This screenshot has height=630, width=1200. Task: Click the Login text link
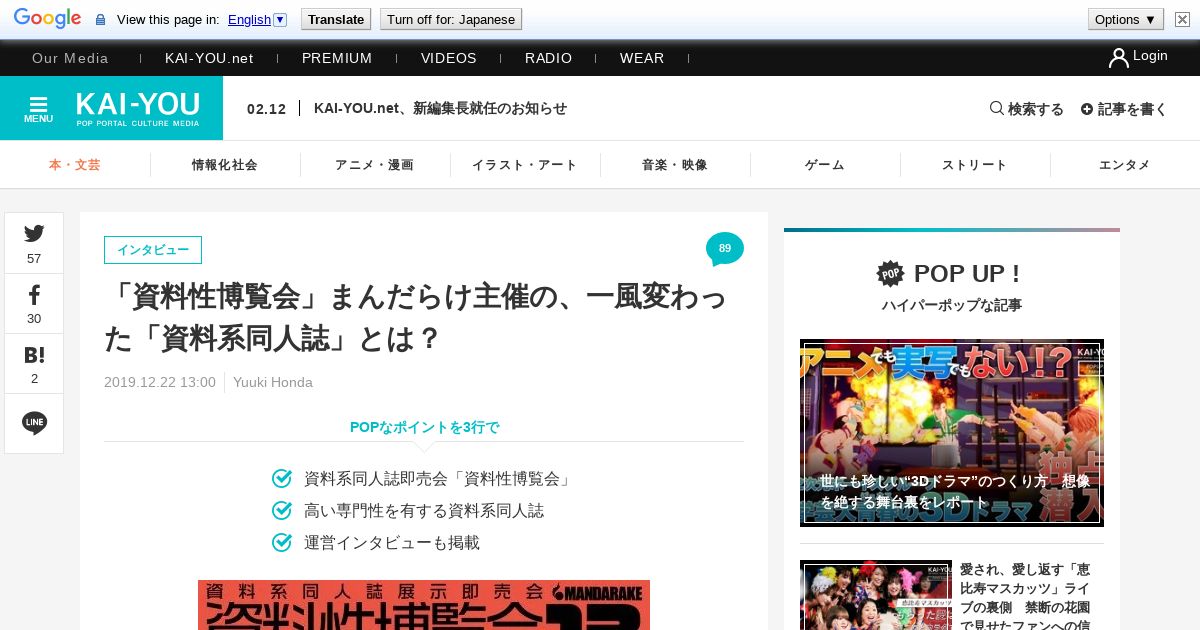1150,56
